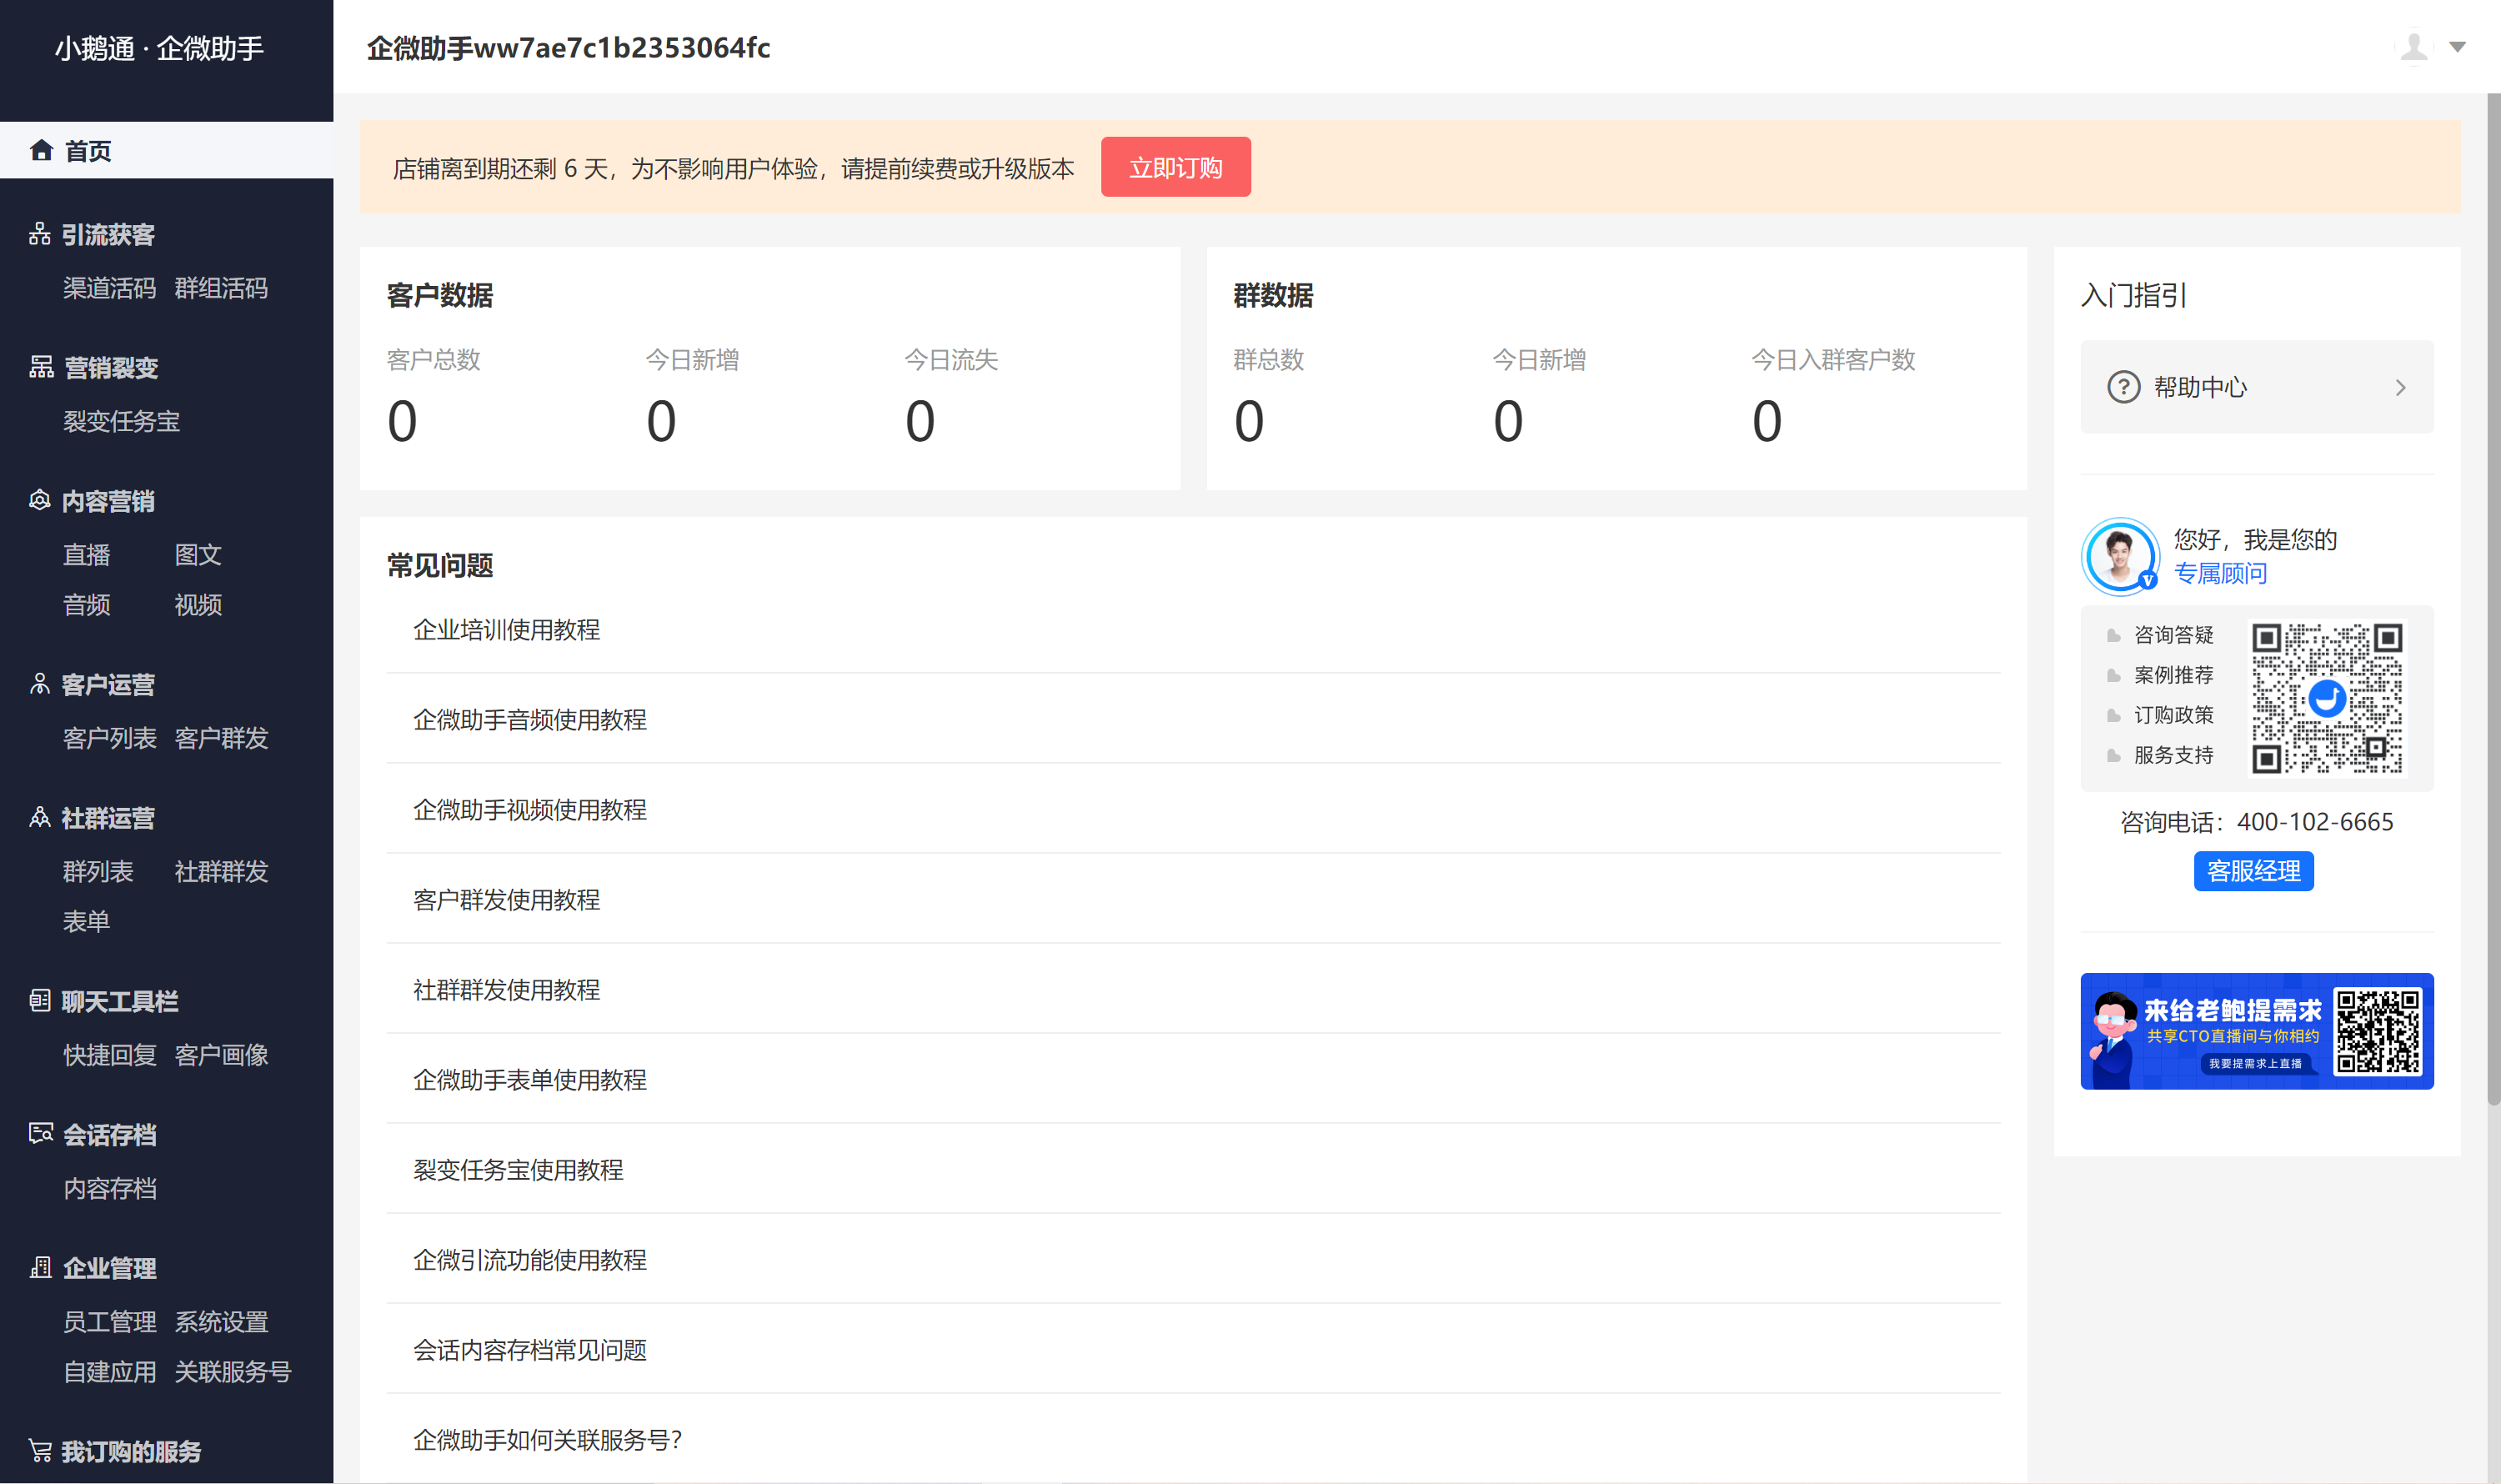This screenshot has height=1484, width=2501.
Task: Click the 专属顾问 advisor avatar
Action: pos(2120,556)
